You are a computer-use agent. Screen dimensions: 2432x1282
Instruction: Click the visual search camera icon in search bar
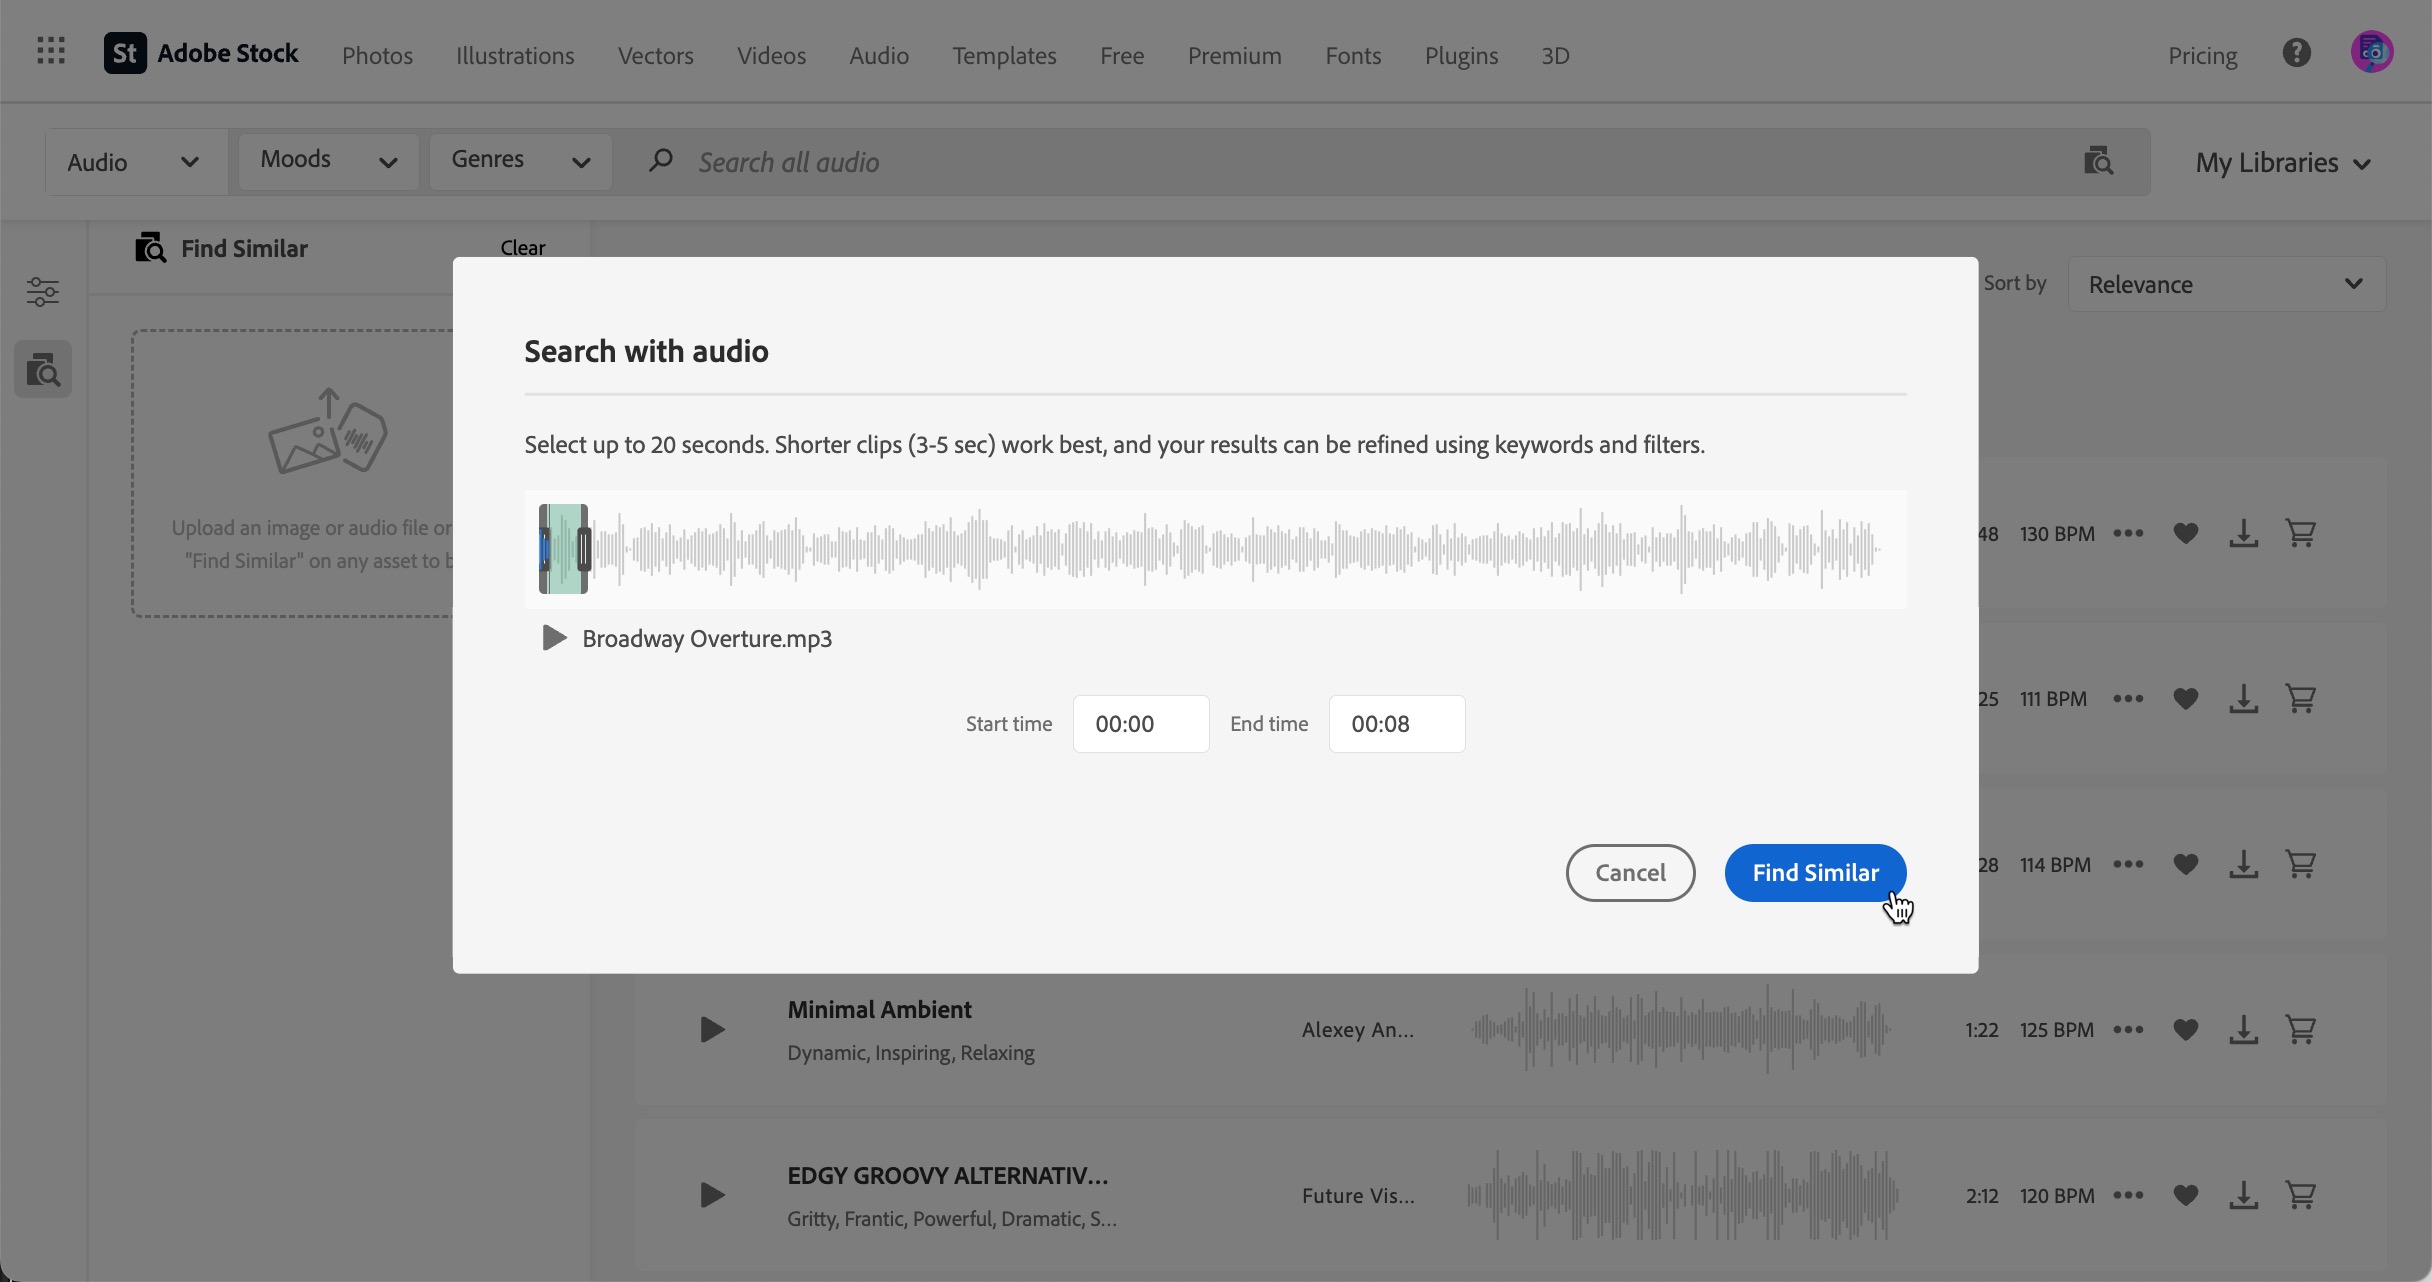coord(2098,161)
